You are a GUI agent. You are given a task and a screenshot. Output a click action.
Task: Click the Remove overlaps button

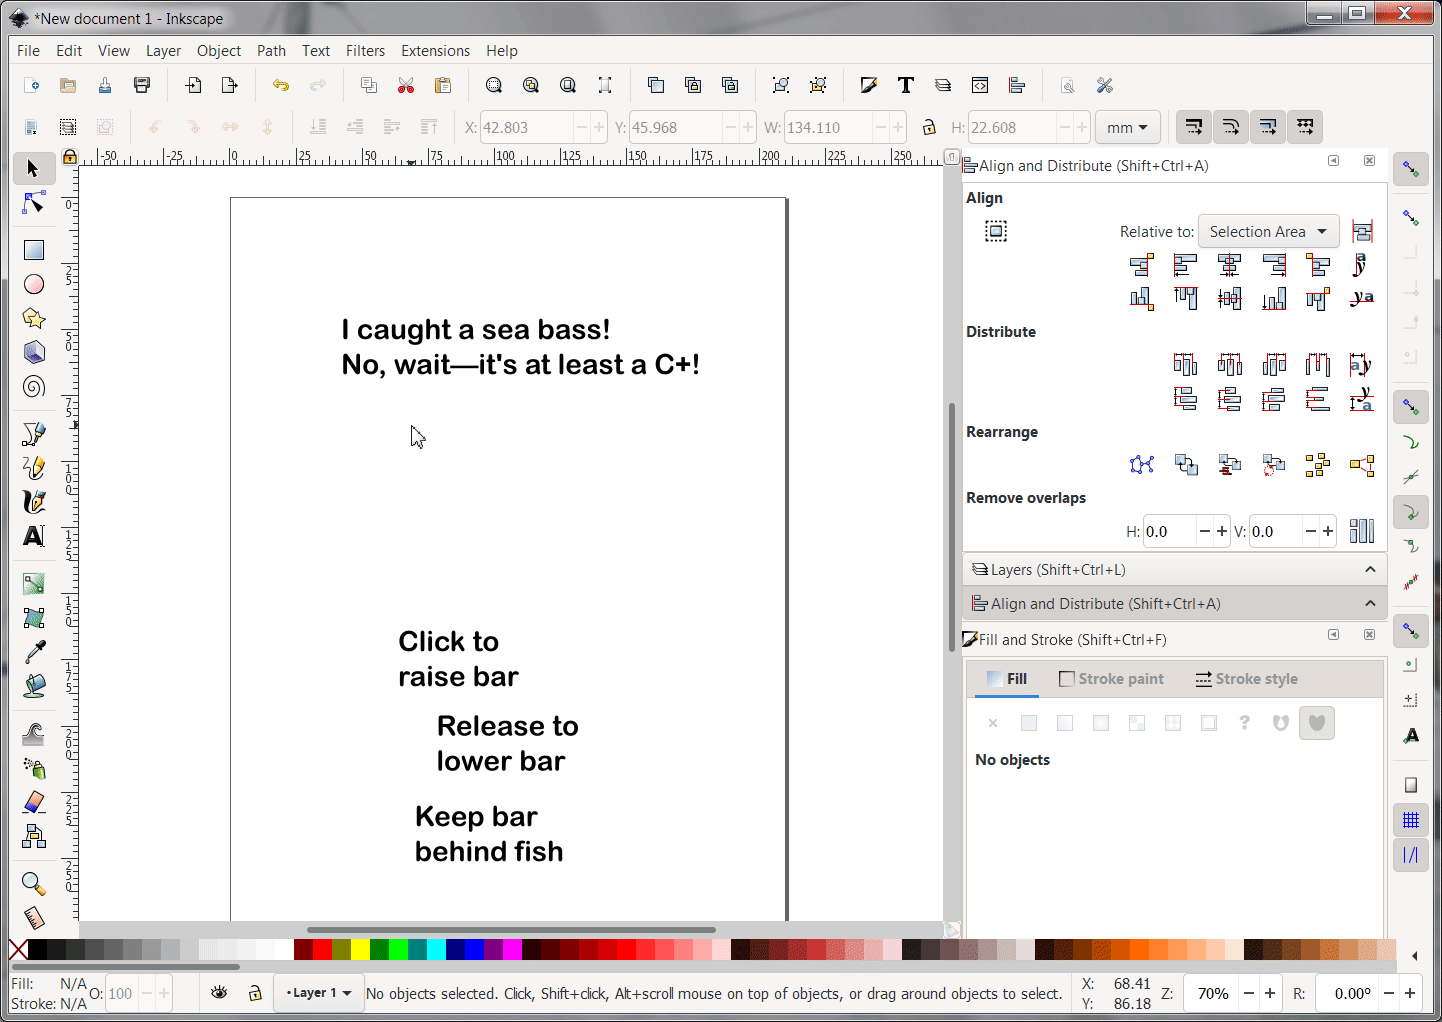[1361, 531]
